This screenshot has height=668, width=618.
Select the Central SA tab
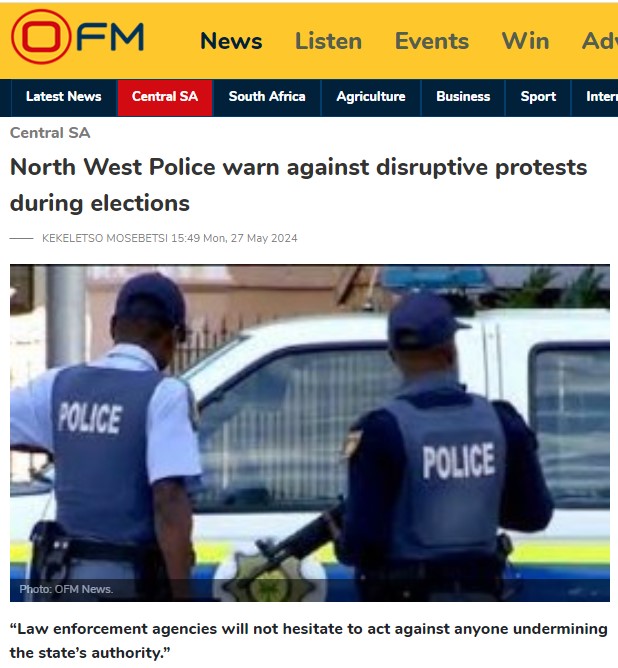(165, 98)
